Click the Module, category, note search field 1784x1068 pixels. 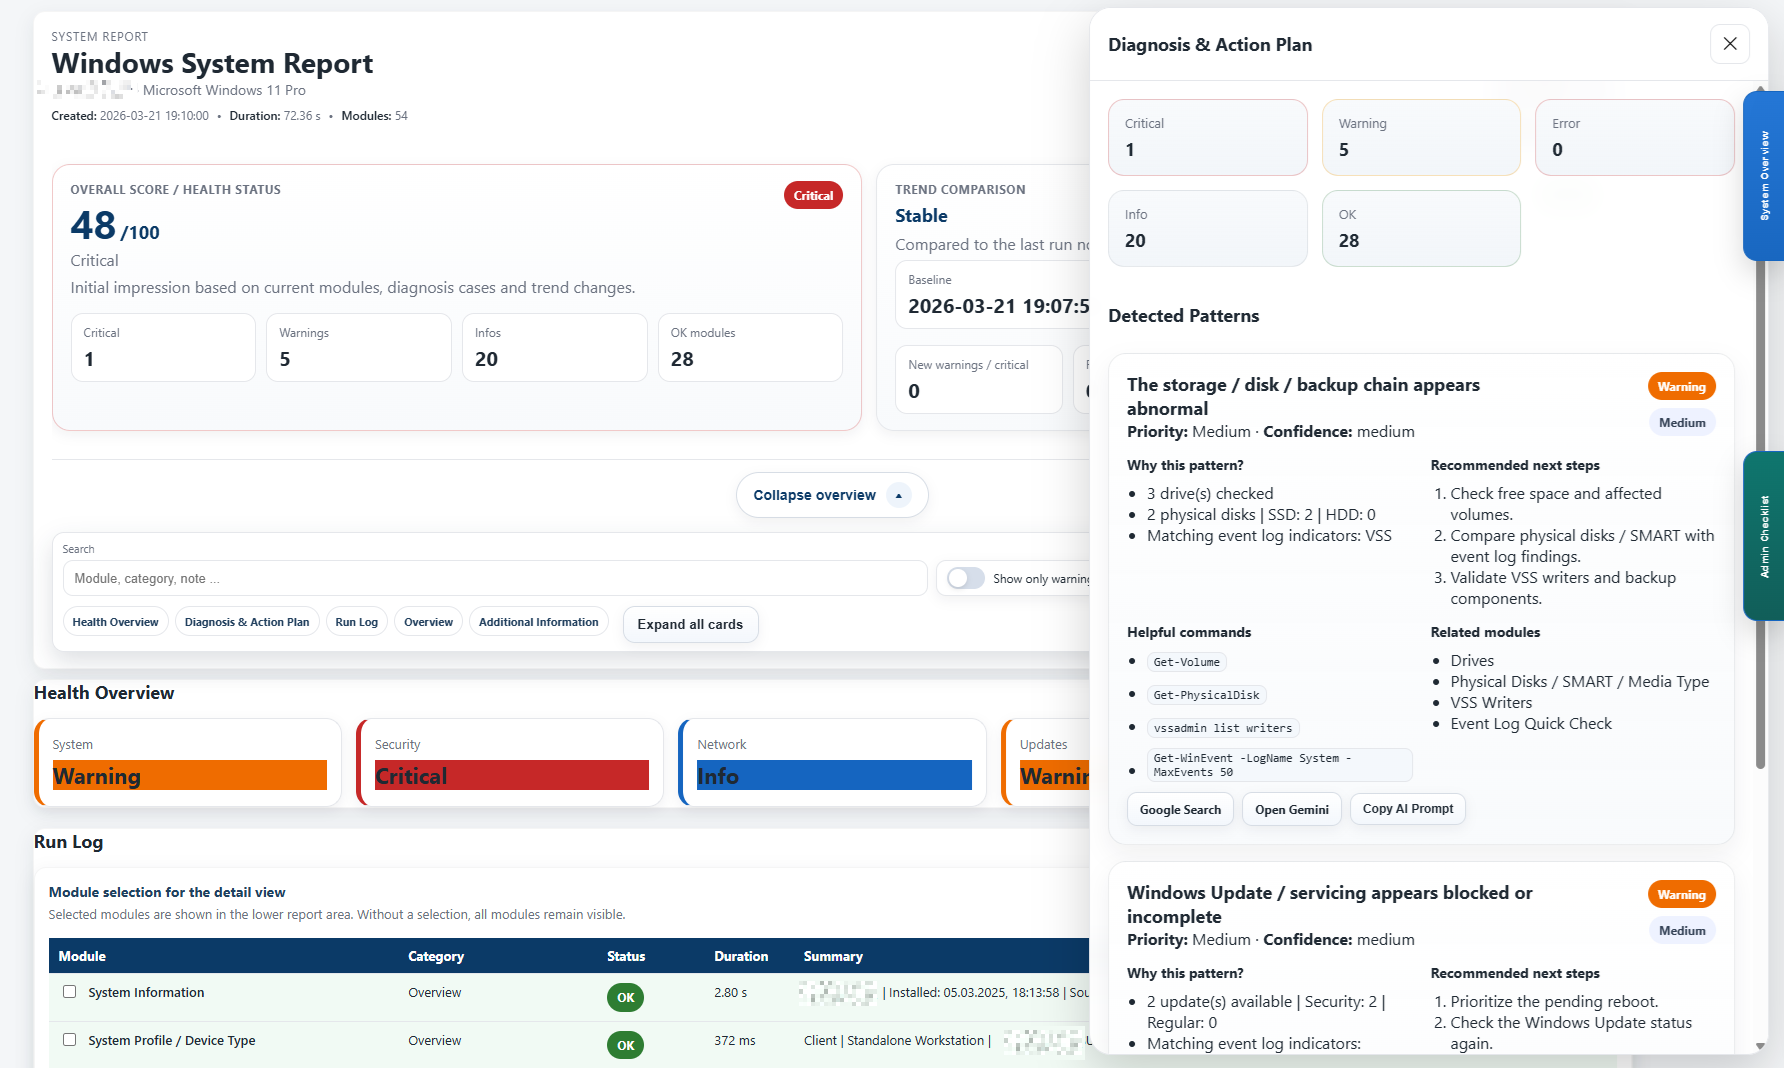[495, 579]
